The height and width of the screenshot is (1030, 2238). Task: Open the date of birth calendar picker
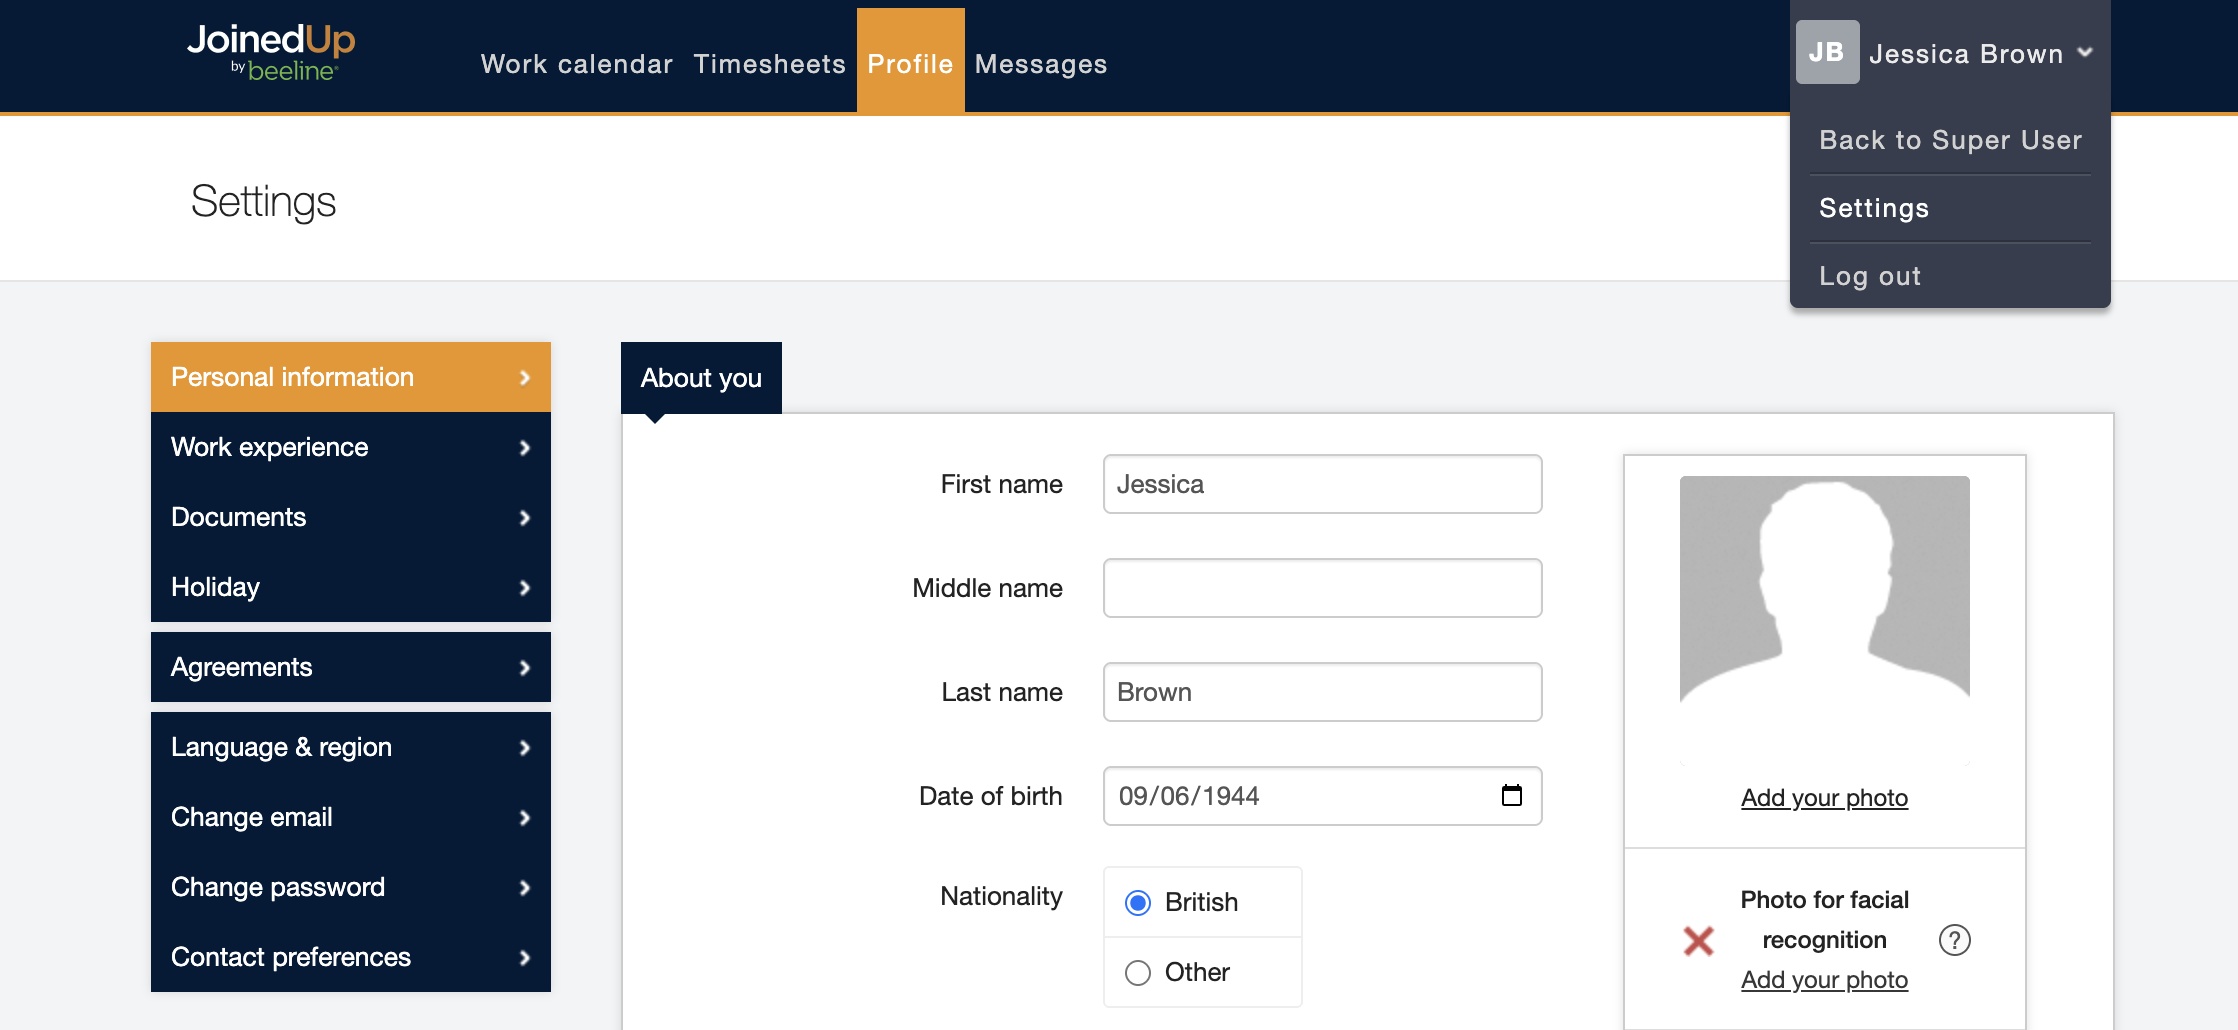click(1511, 796)
